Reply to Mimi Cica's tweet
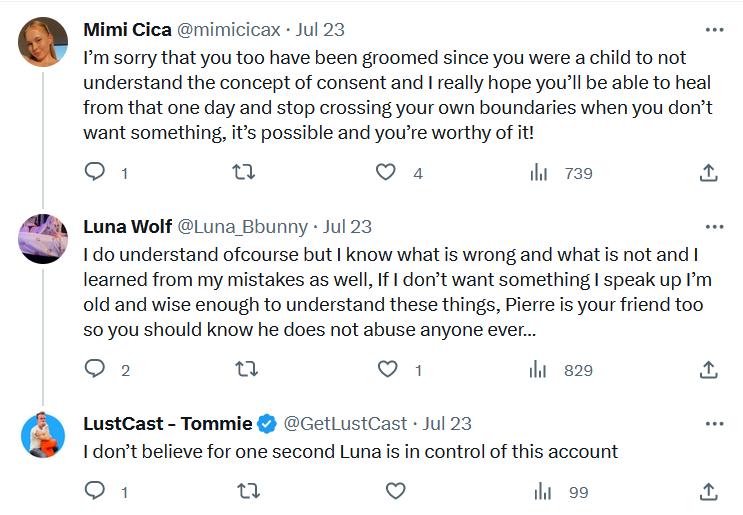 (x=95, y=173)
